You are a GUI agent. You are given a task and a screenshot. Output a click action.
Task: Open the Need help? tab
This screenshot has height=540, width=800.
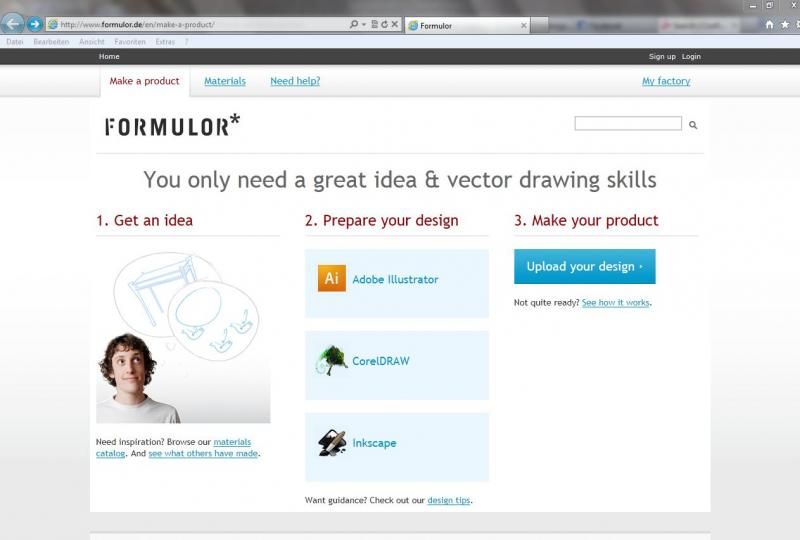coord(295,81)
